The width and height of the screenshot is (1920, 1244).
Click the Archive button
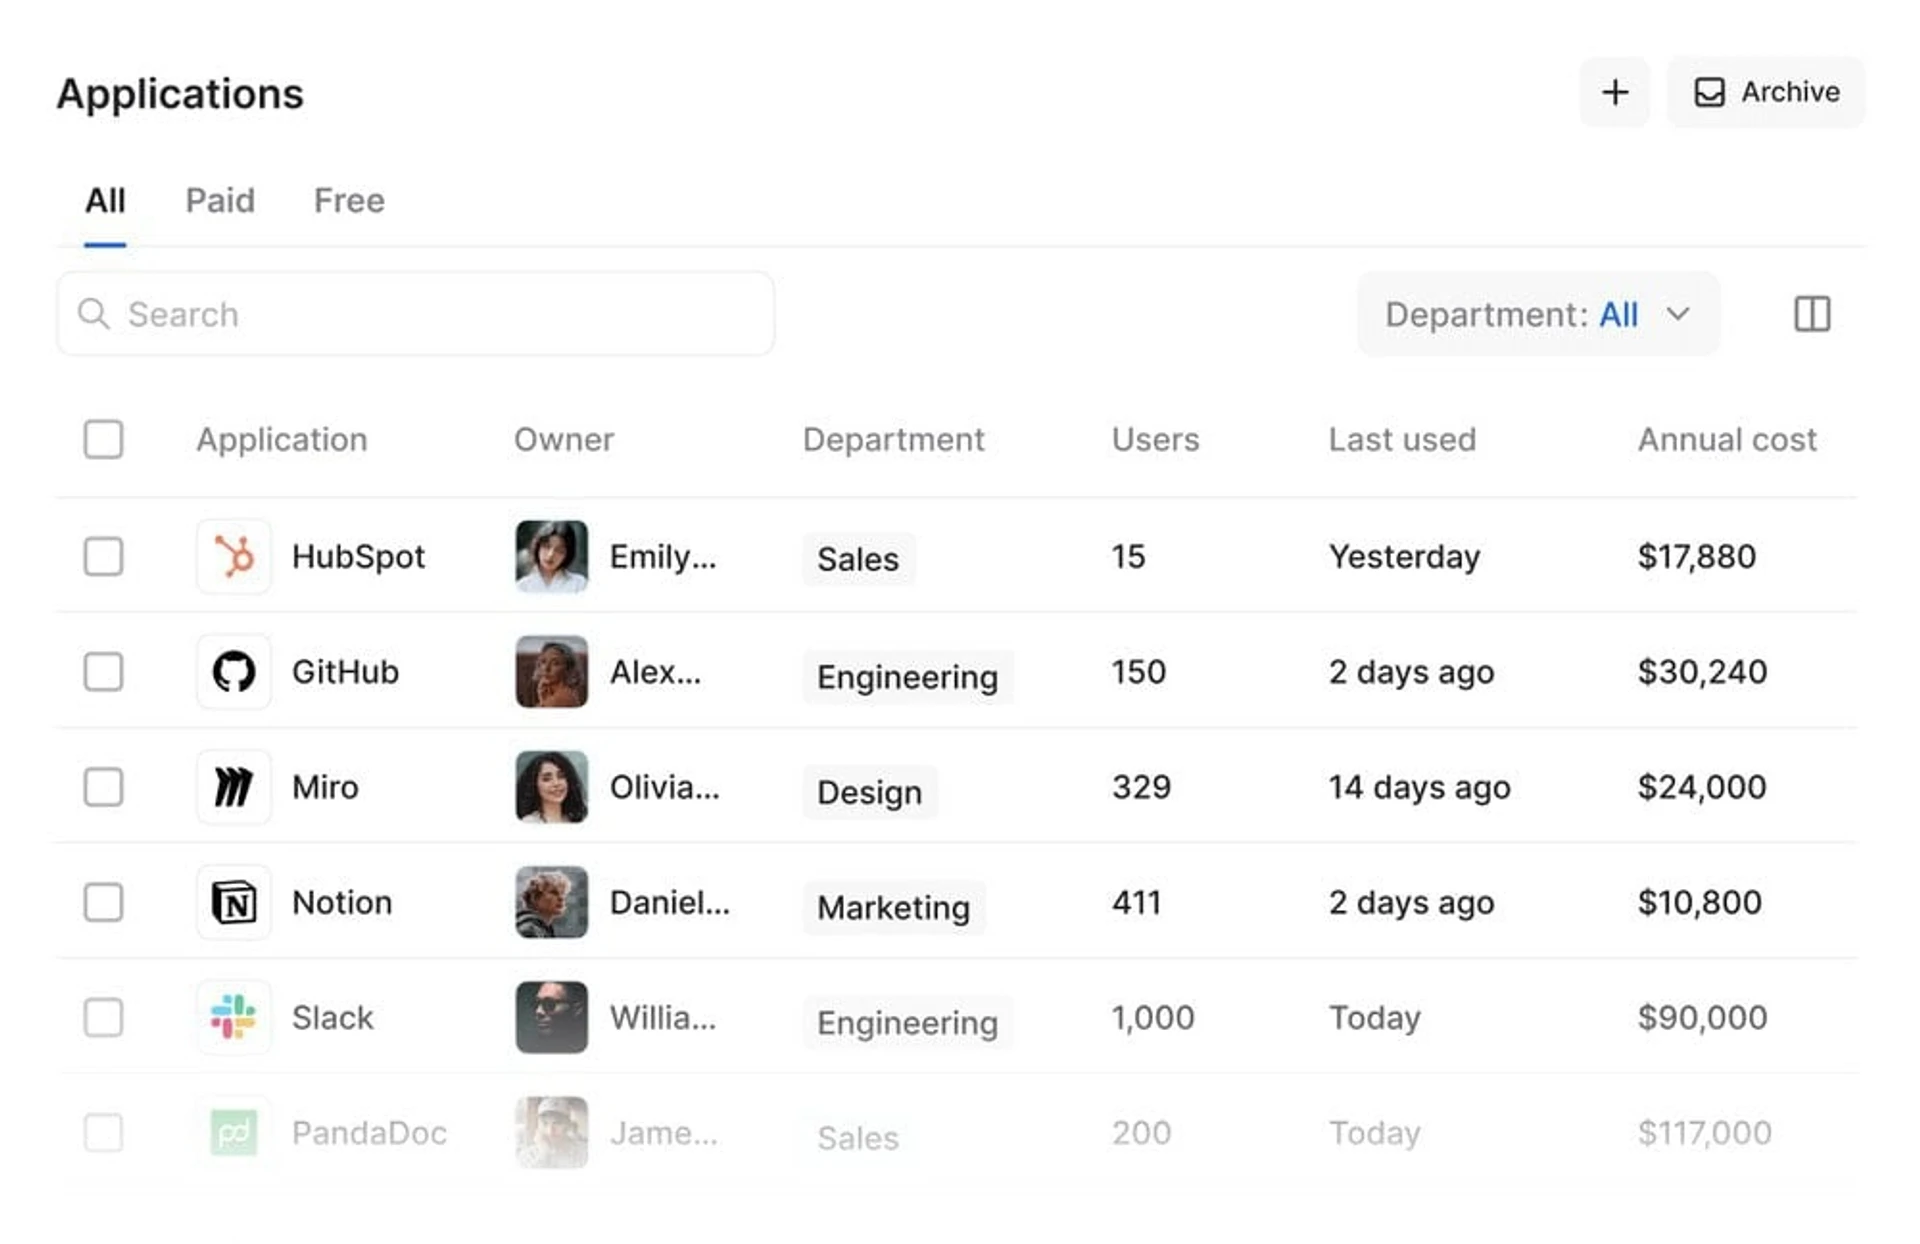(x=1765, y=92)
